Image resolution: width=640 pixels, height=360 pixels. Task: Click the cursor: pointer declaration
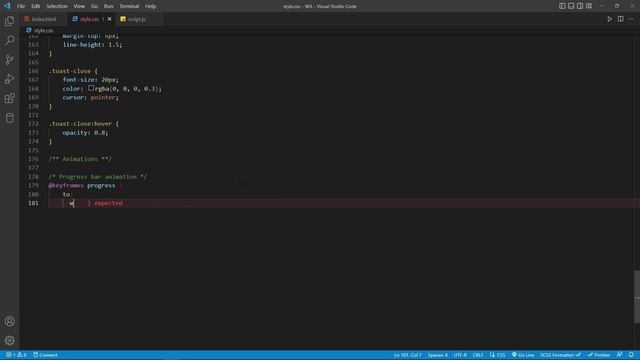click(x=91, y=98)
